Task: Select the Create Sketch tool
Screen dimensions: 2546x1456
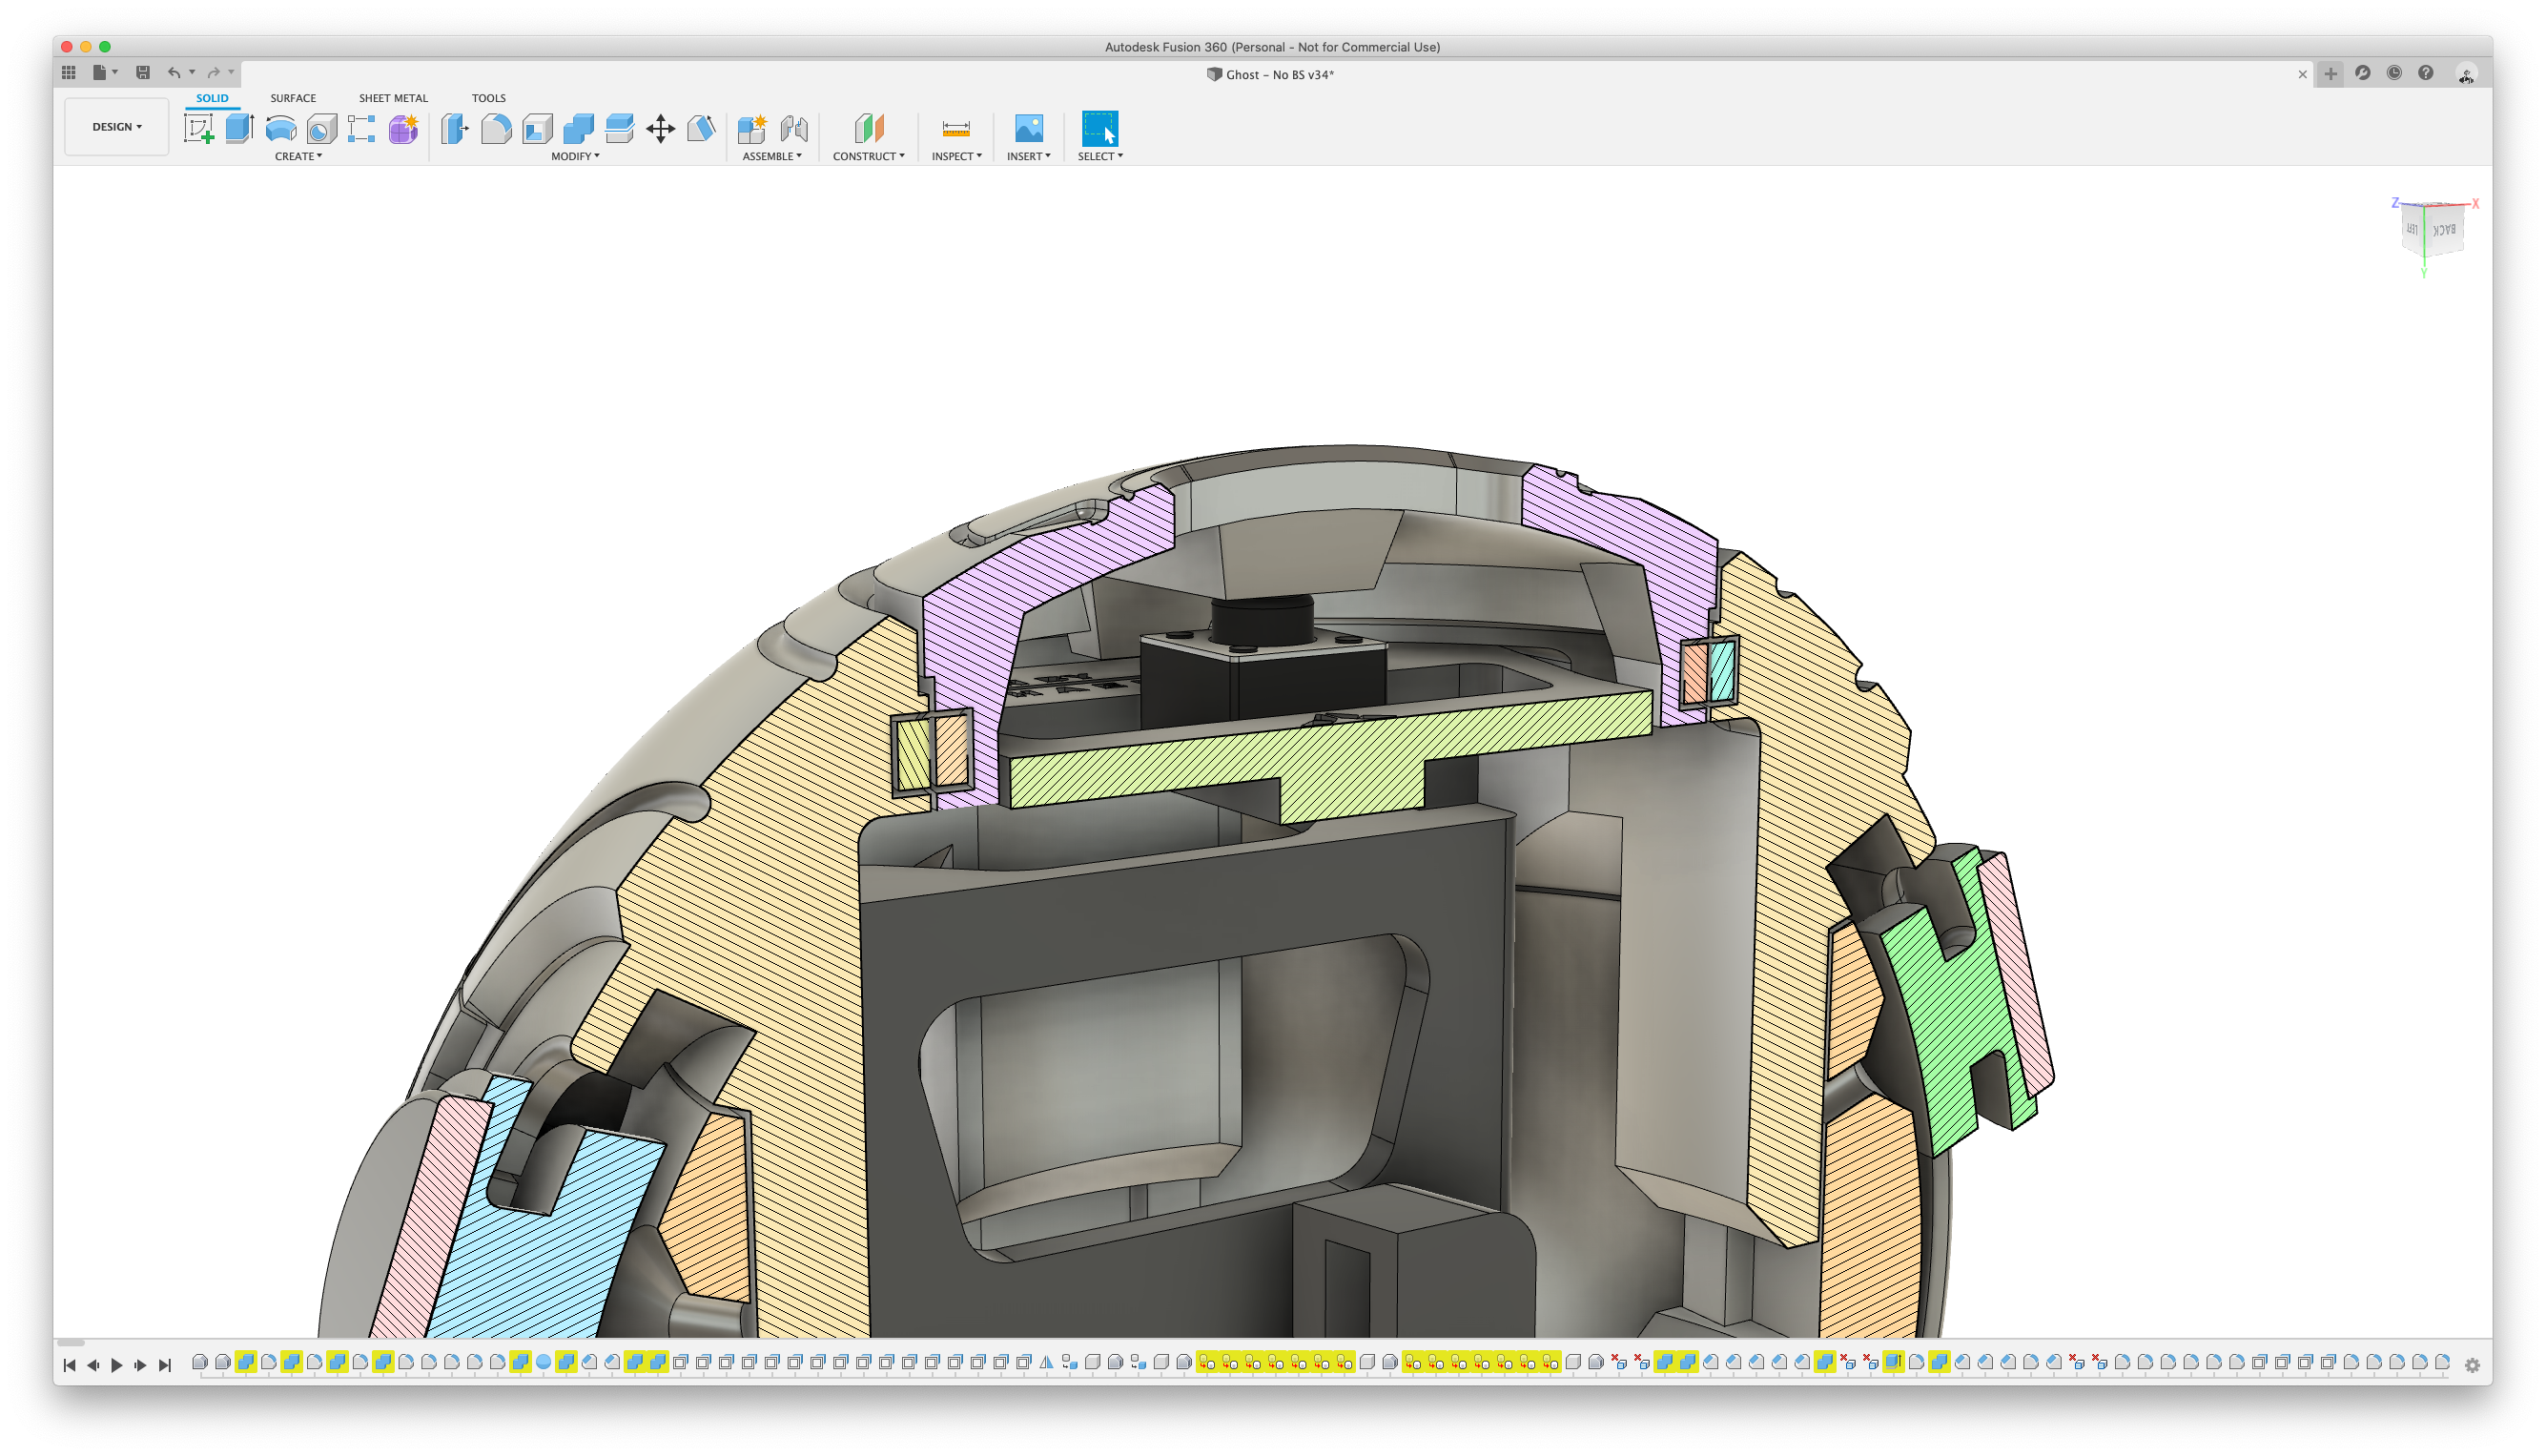Action: pyautogui.click(x=199, y=129)
